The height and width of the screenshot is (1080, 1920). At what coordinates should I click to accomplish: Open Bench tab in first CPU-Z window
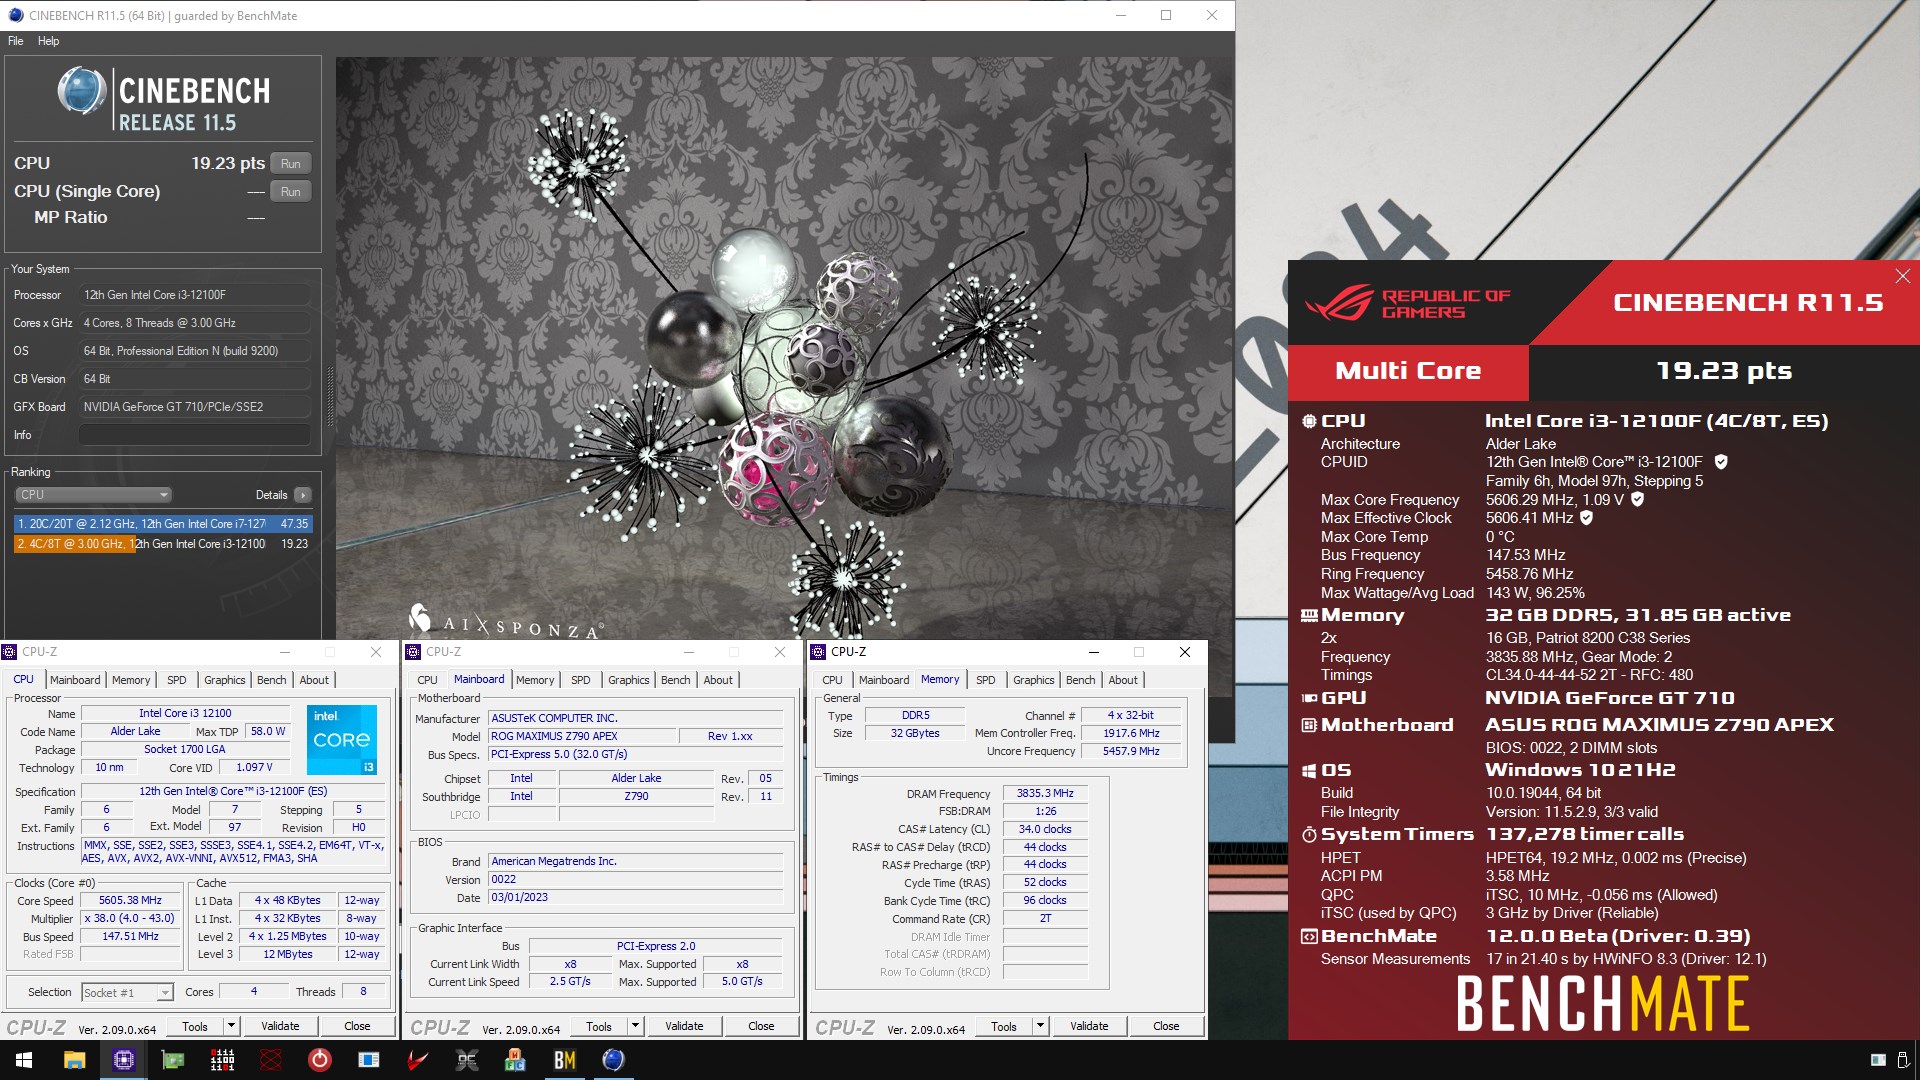coord(272,680)
